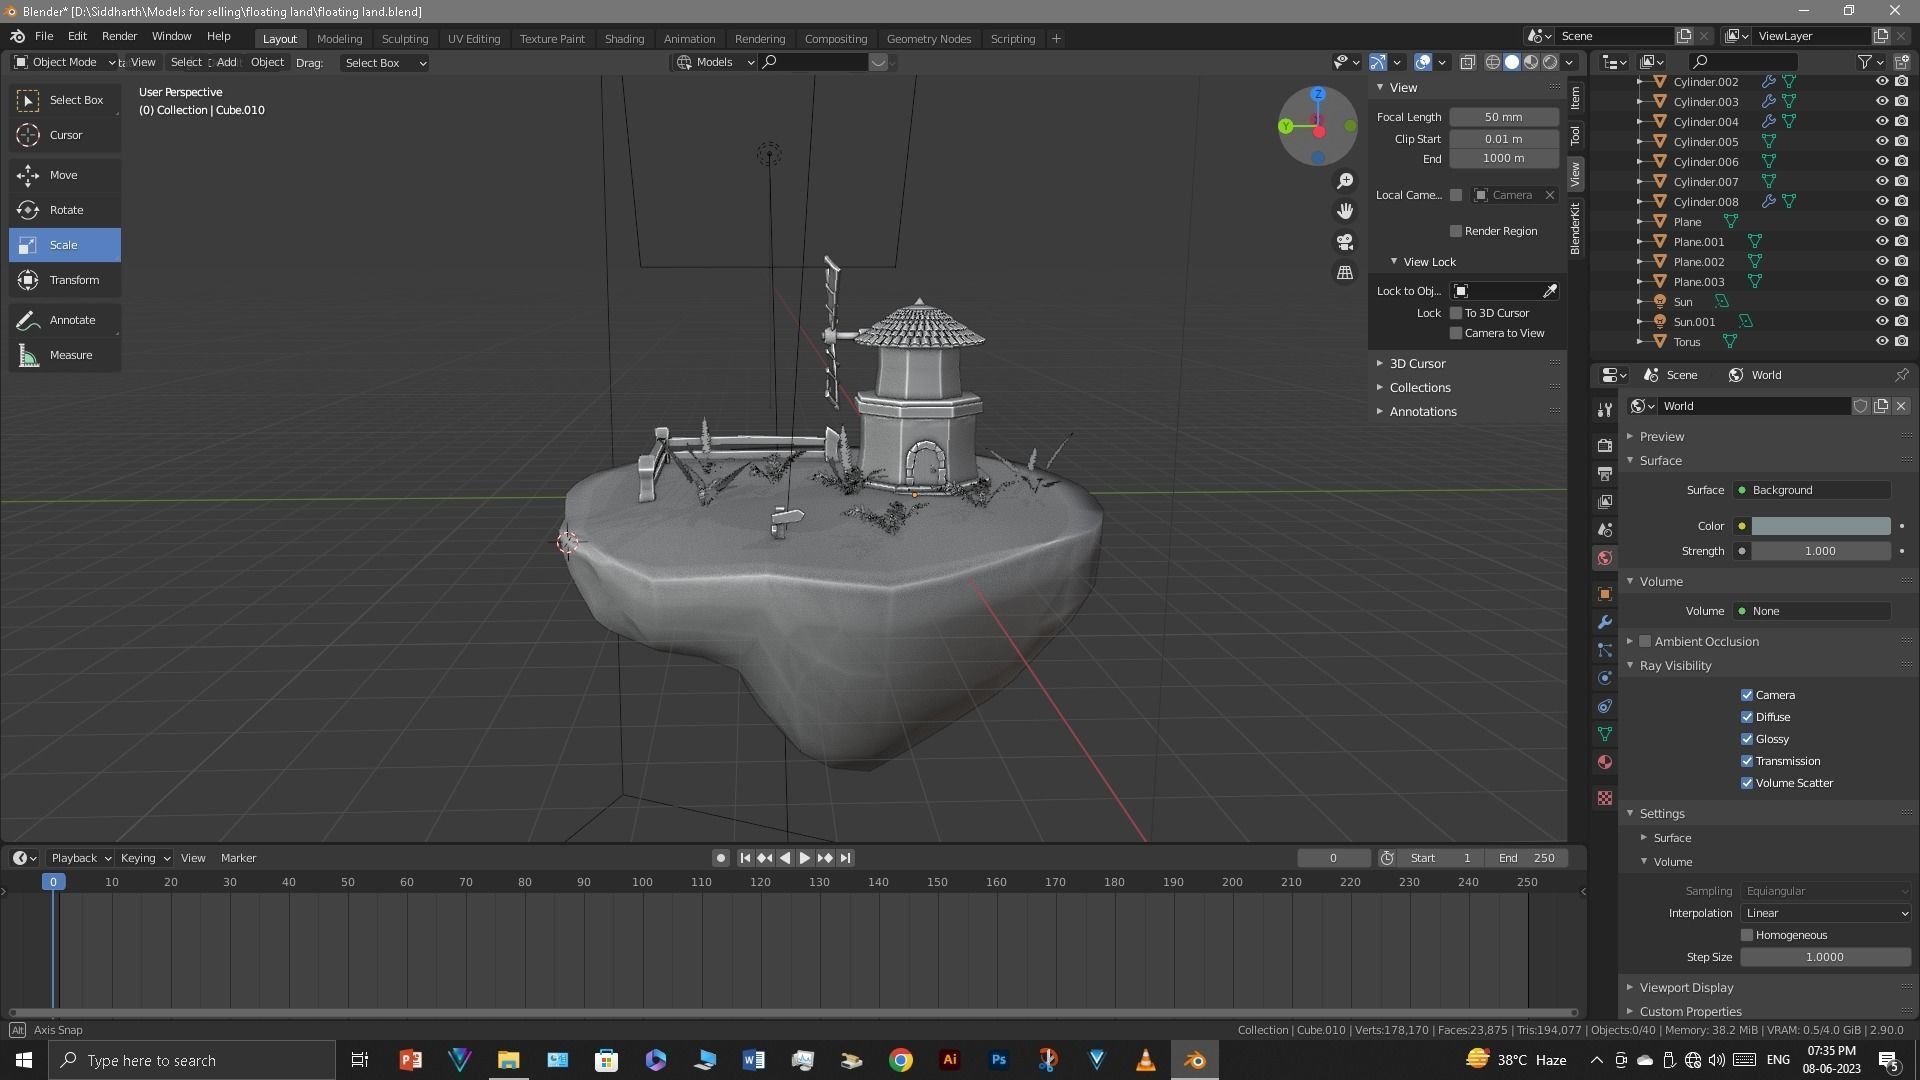Open the Drag Select Box dropdown
This screenshot has width=1920, height=1080.
pos(385,63)
